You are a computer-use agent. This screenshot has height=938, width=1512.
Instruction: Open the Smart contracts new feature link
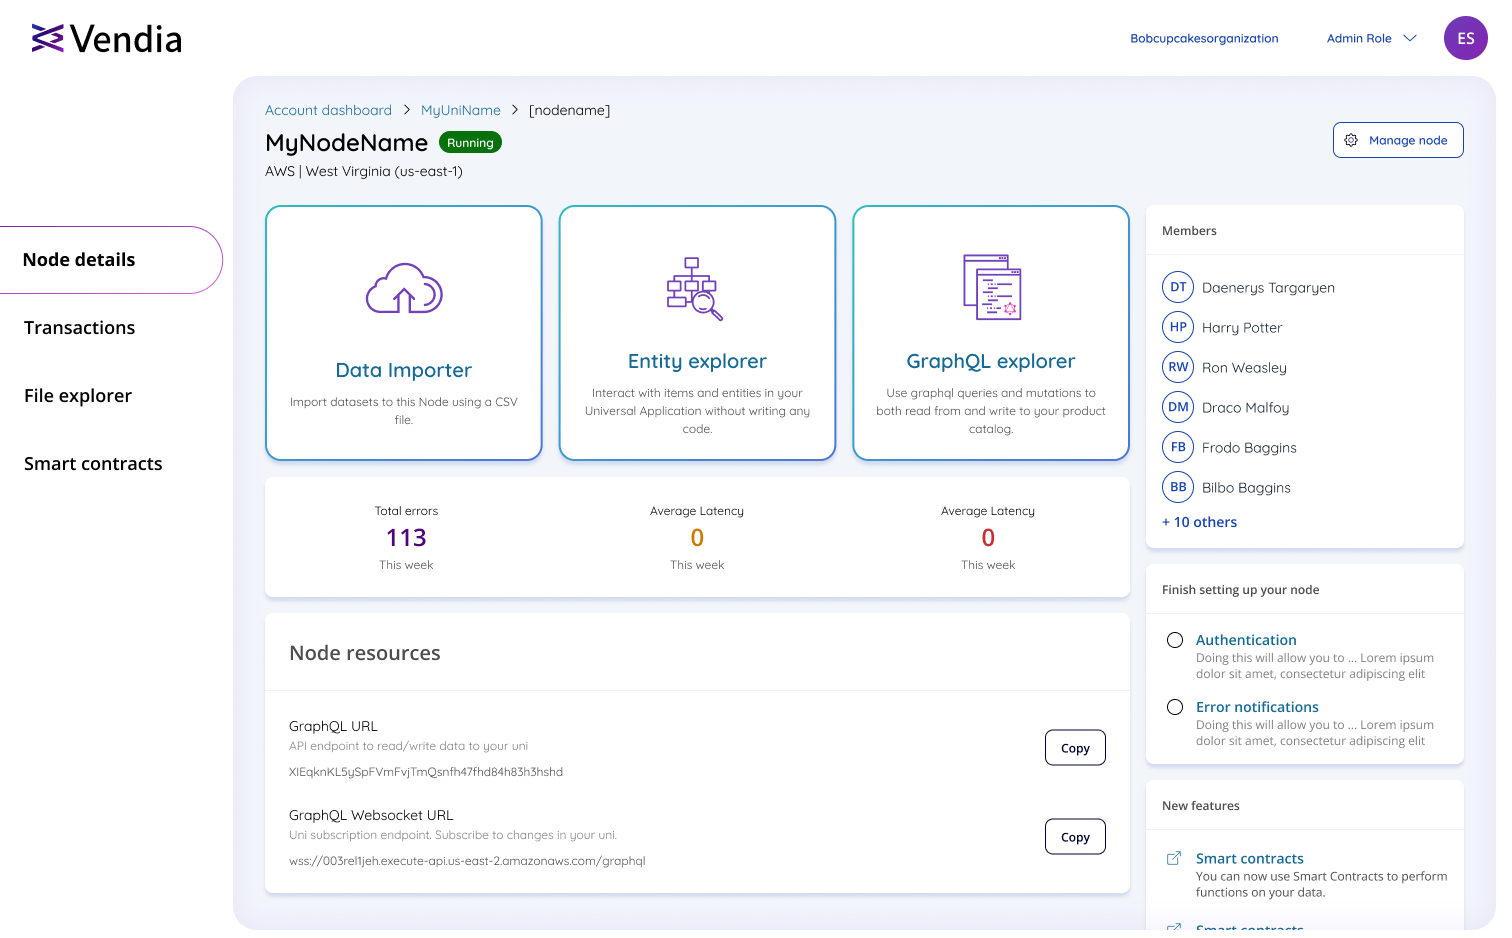(x=1250, y=859)
